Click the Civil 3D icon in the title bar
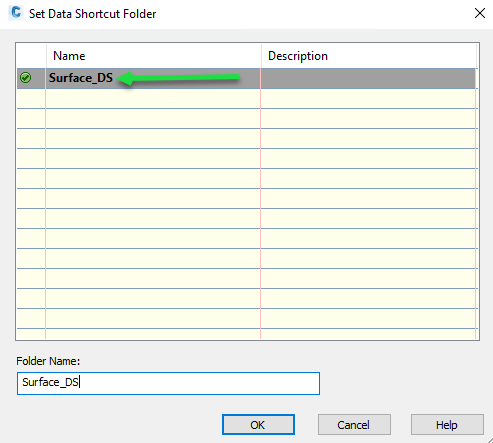This screenshot has width=493, height=443. (x=16, y=13)
